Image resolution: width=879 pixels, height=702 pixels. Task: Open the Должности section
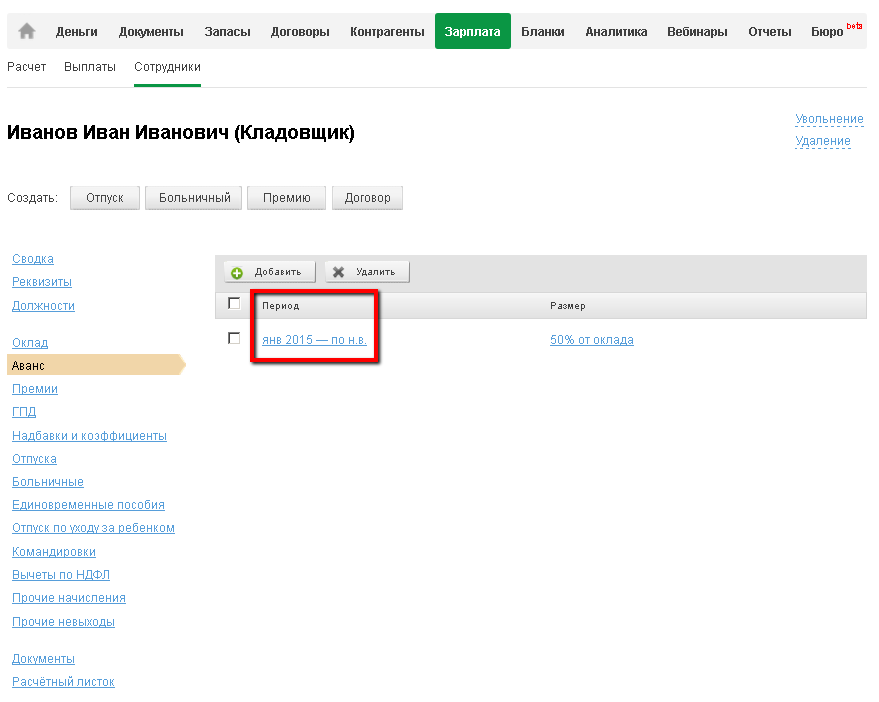(x=43, y=306)
